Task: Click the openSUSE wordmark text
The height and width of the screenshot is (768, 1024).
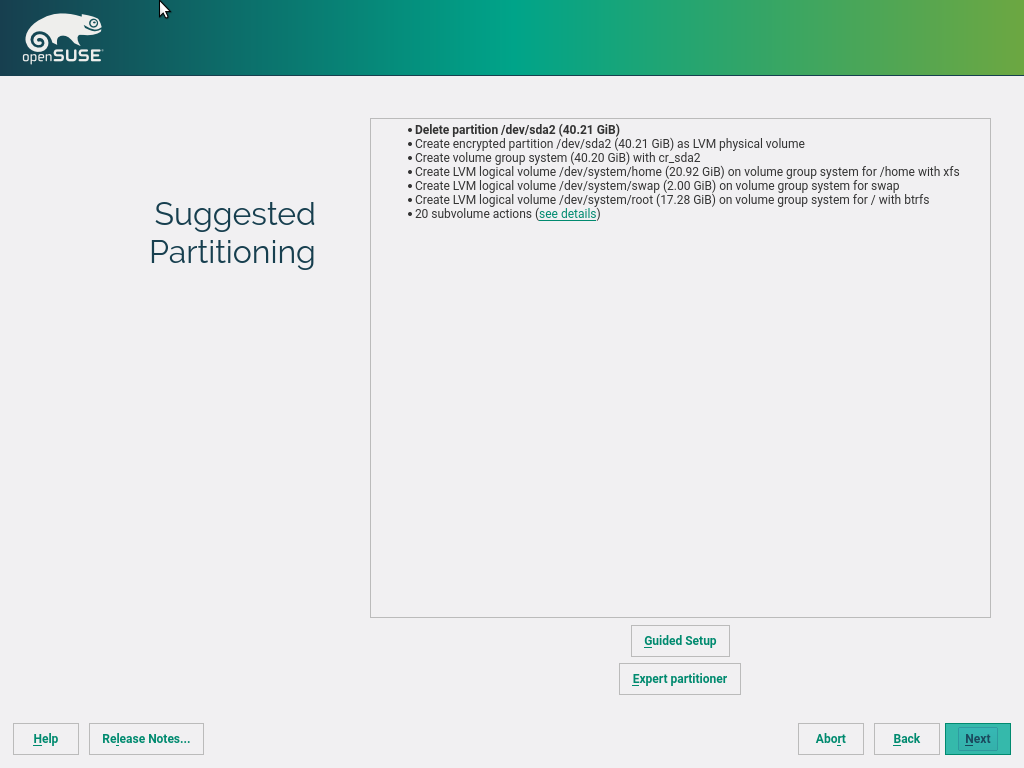Action: pos(62,57)
